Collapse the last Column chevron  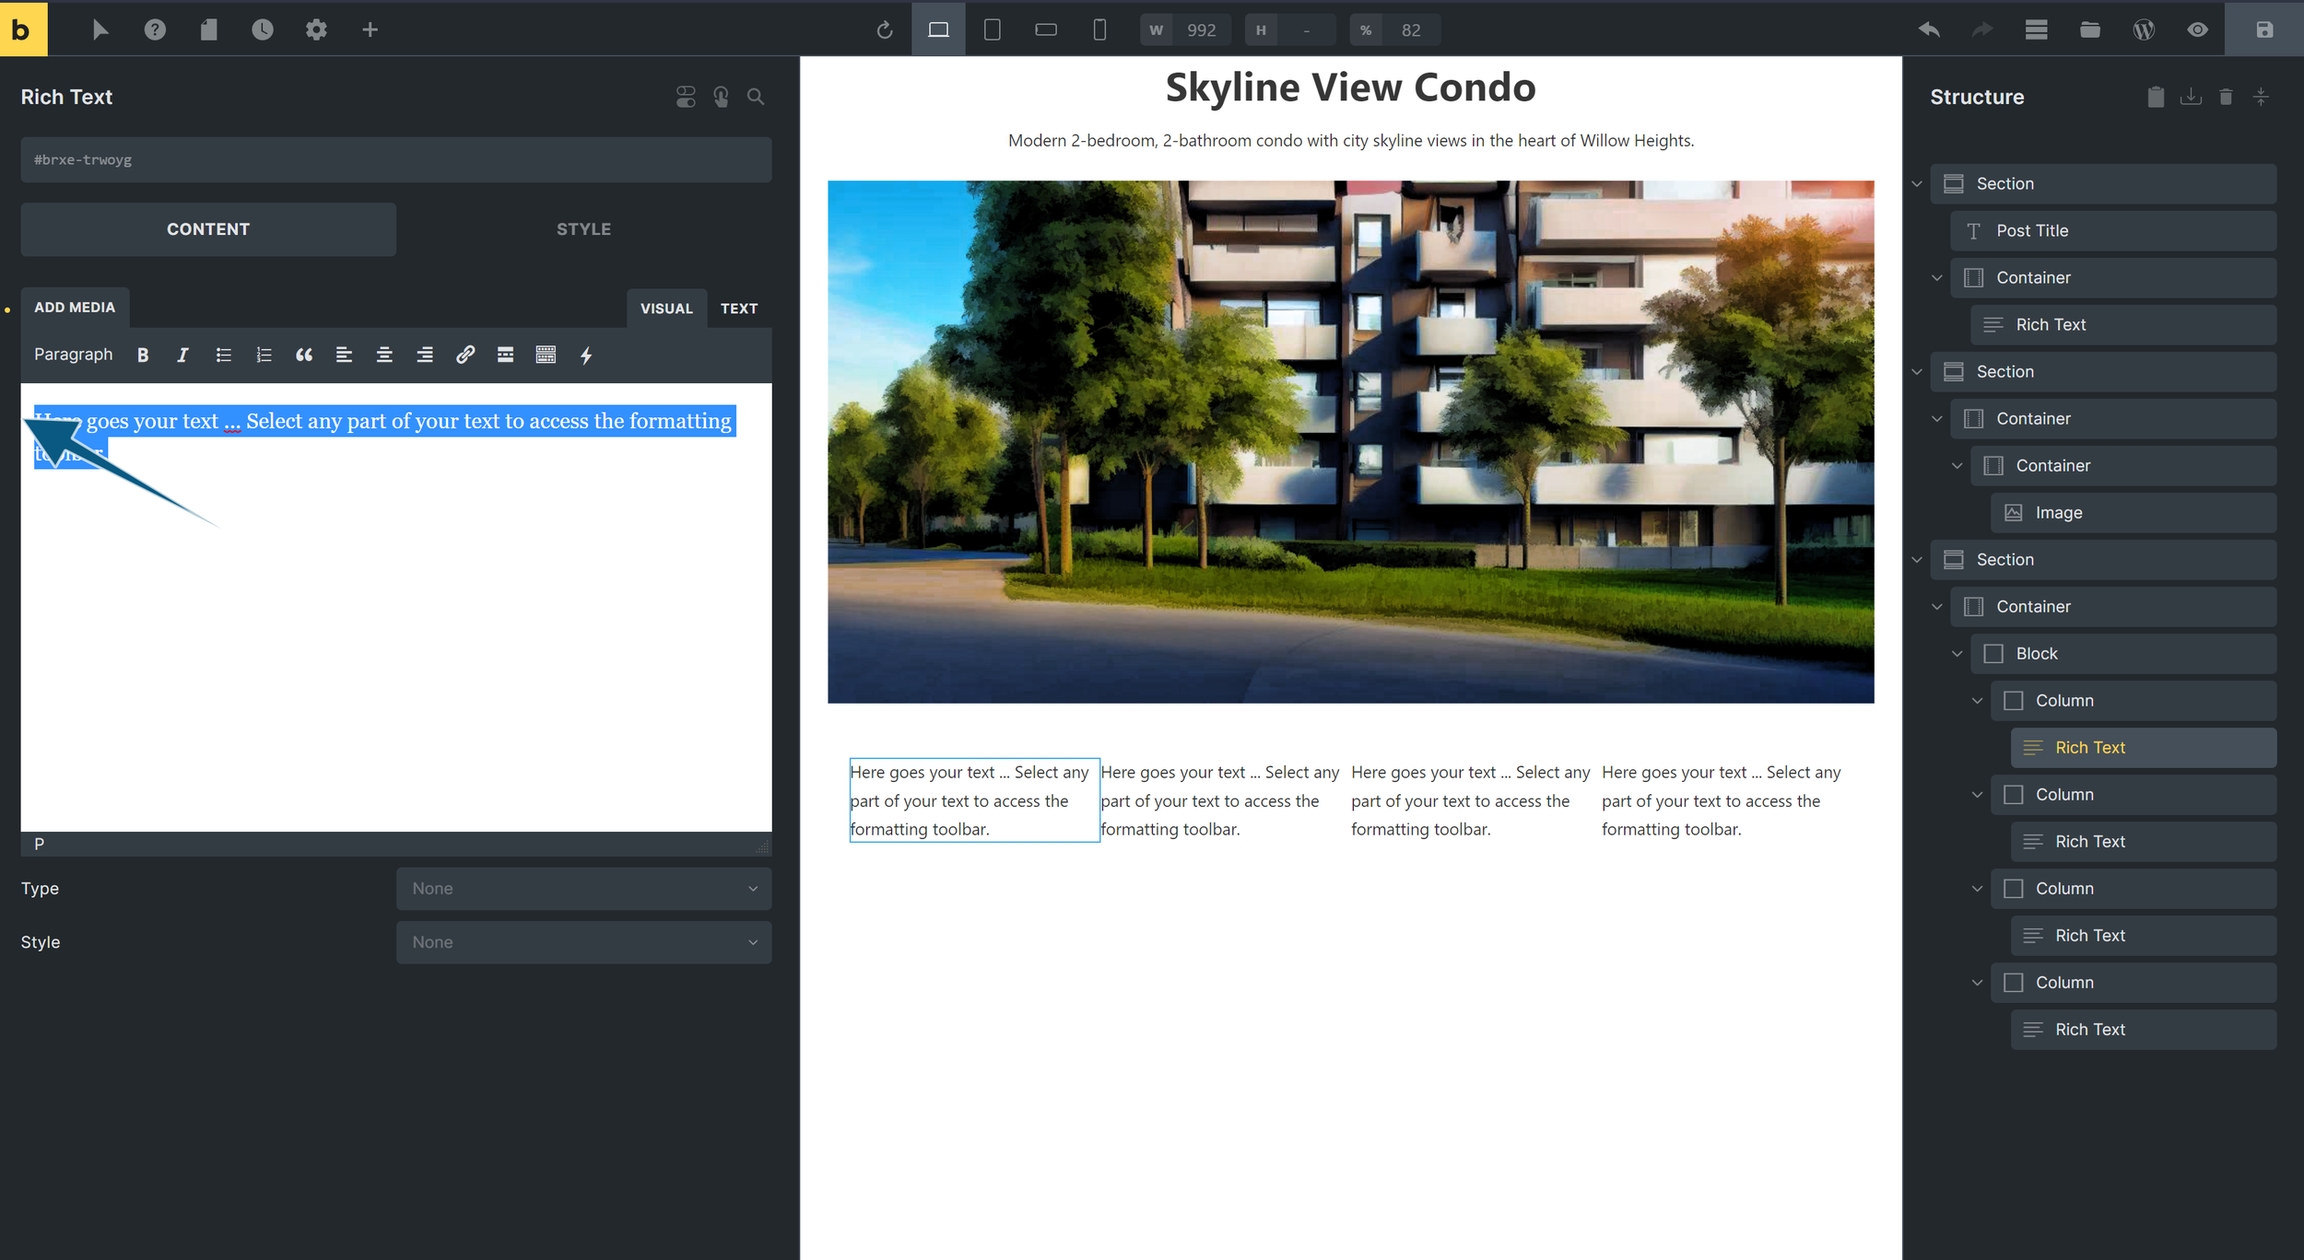[1977, 983]
